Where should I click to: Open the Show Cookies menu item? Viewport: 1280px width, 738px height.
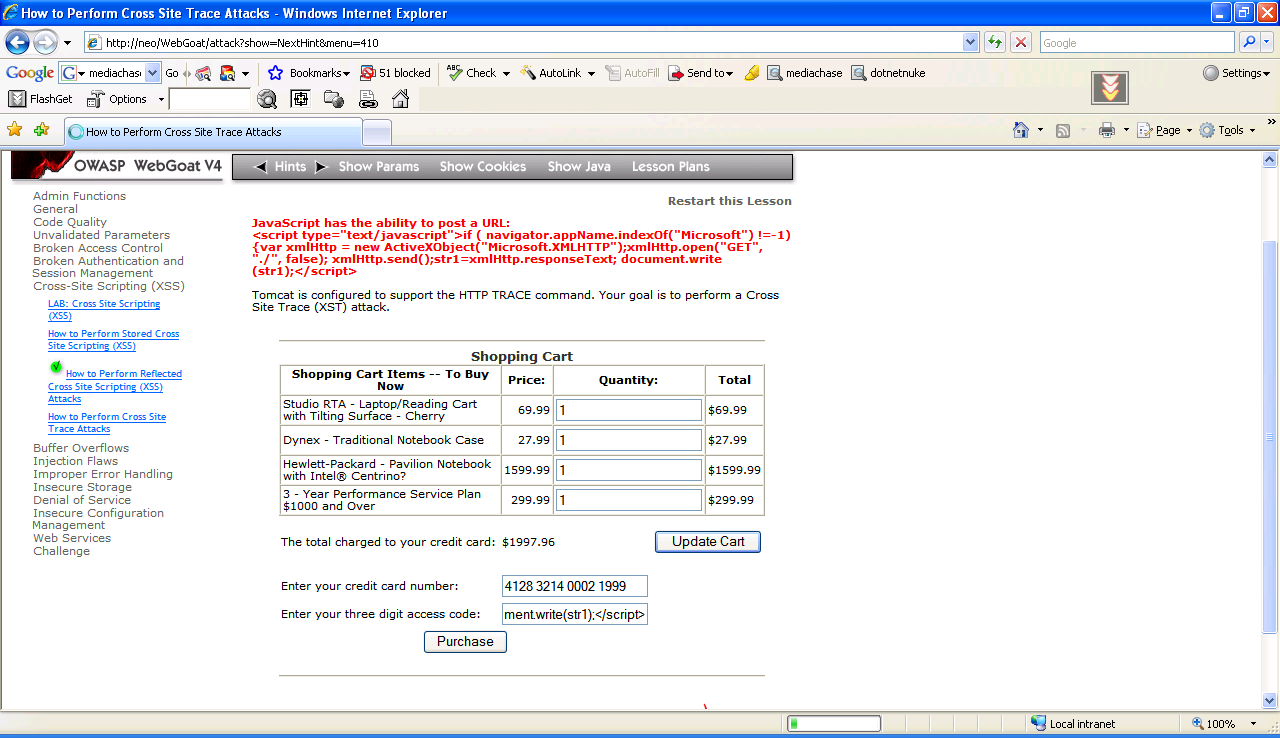482,167
